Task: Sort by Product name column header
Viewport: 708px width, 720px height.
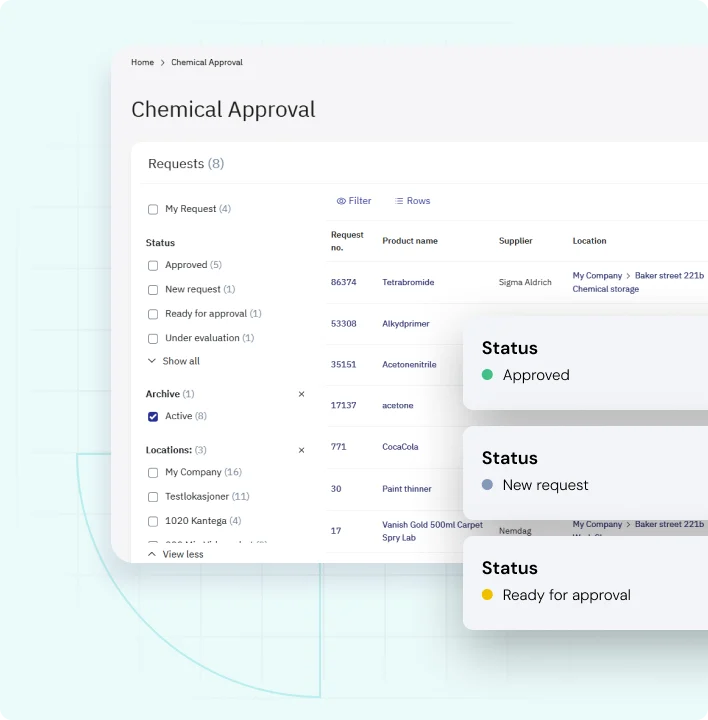Action: point(409,241)
